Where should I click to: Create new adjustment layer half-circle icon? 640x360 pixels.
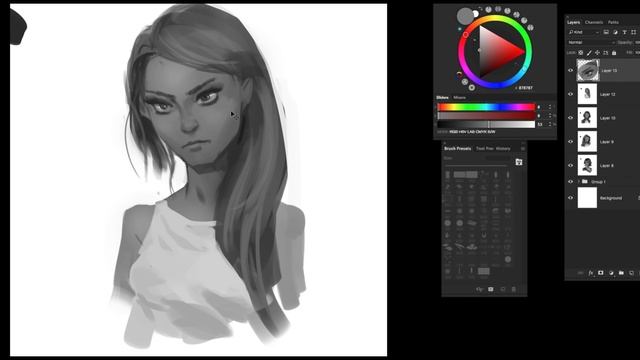pyautogui.click(x=611, y=273)
